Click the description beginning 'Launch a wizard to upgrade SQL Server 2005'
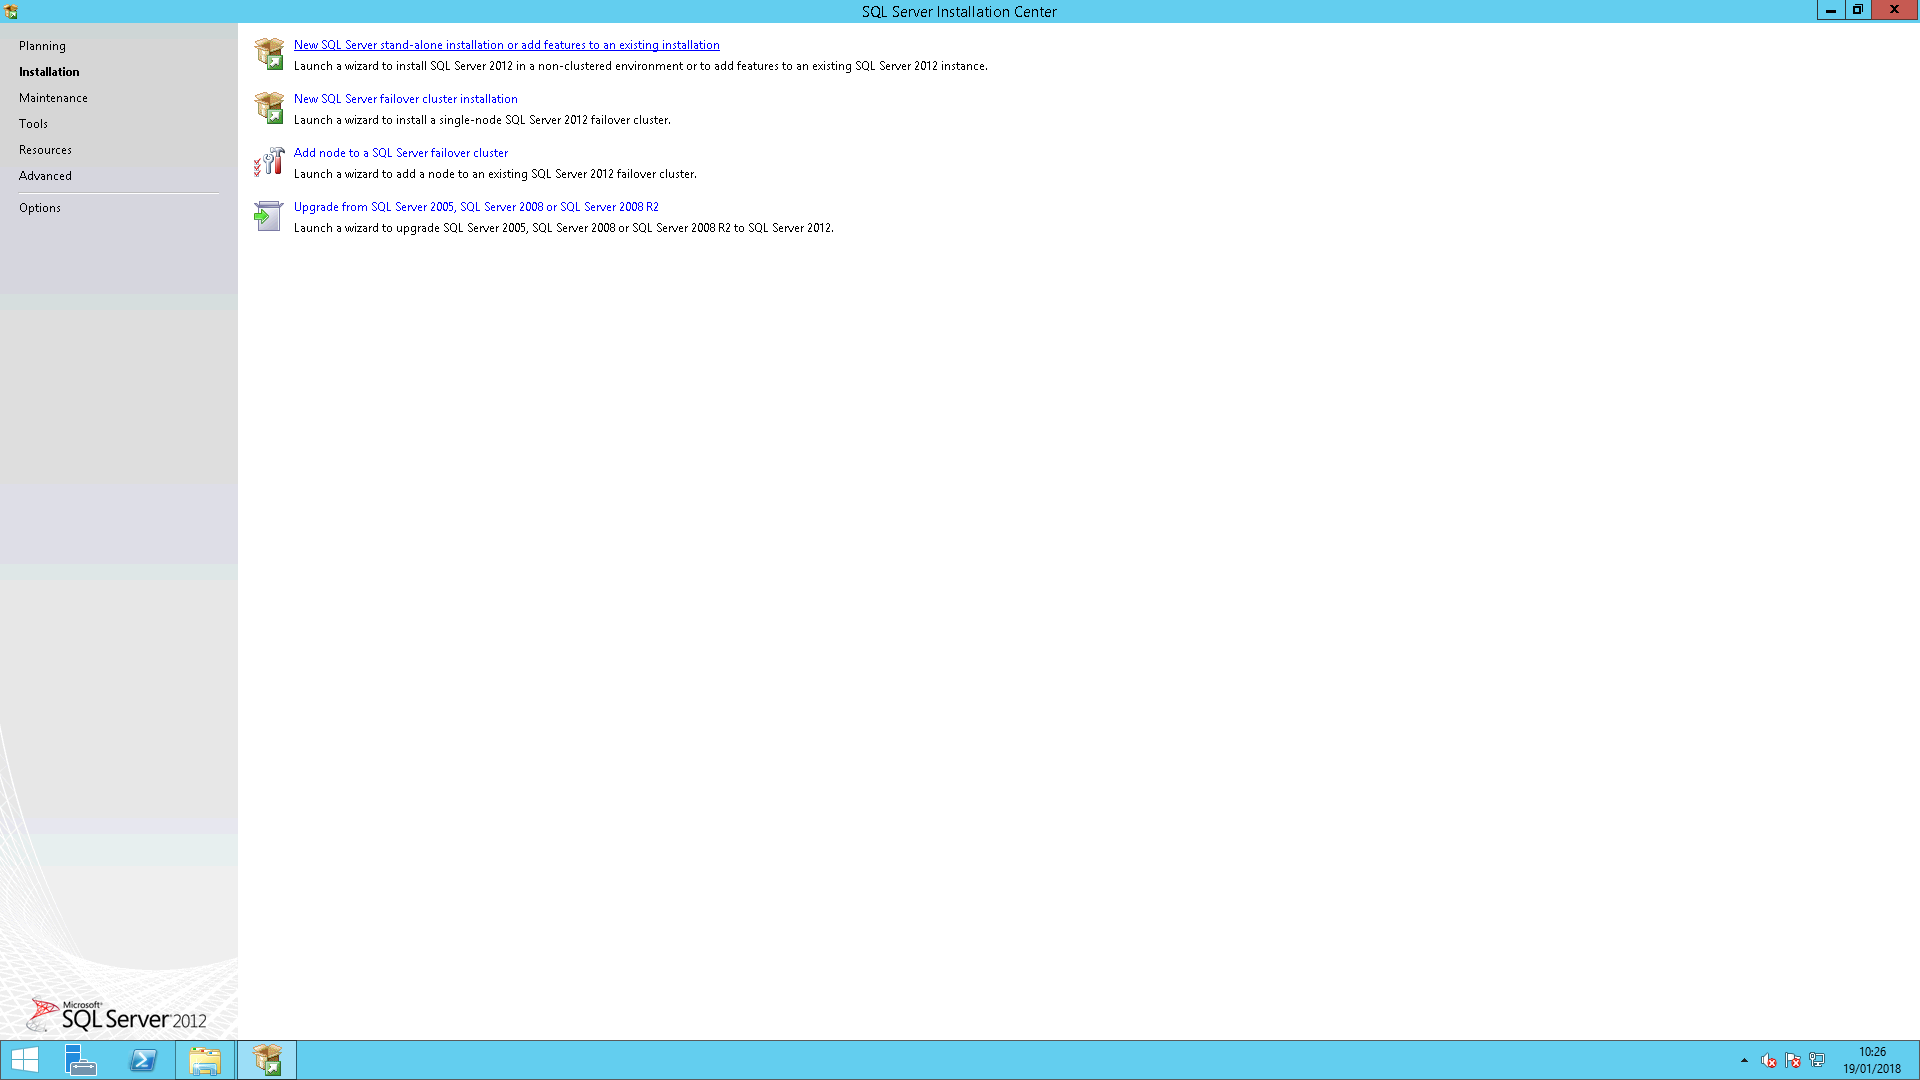1920x1080 pixels. click(x=563, y=228)
